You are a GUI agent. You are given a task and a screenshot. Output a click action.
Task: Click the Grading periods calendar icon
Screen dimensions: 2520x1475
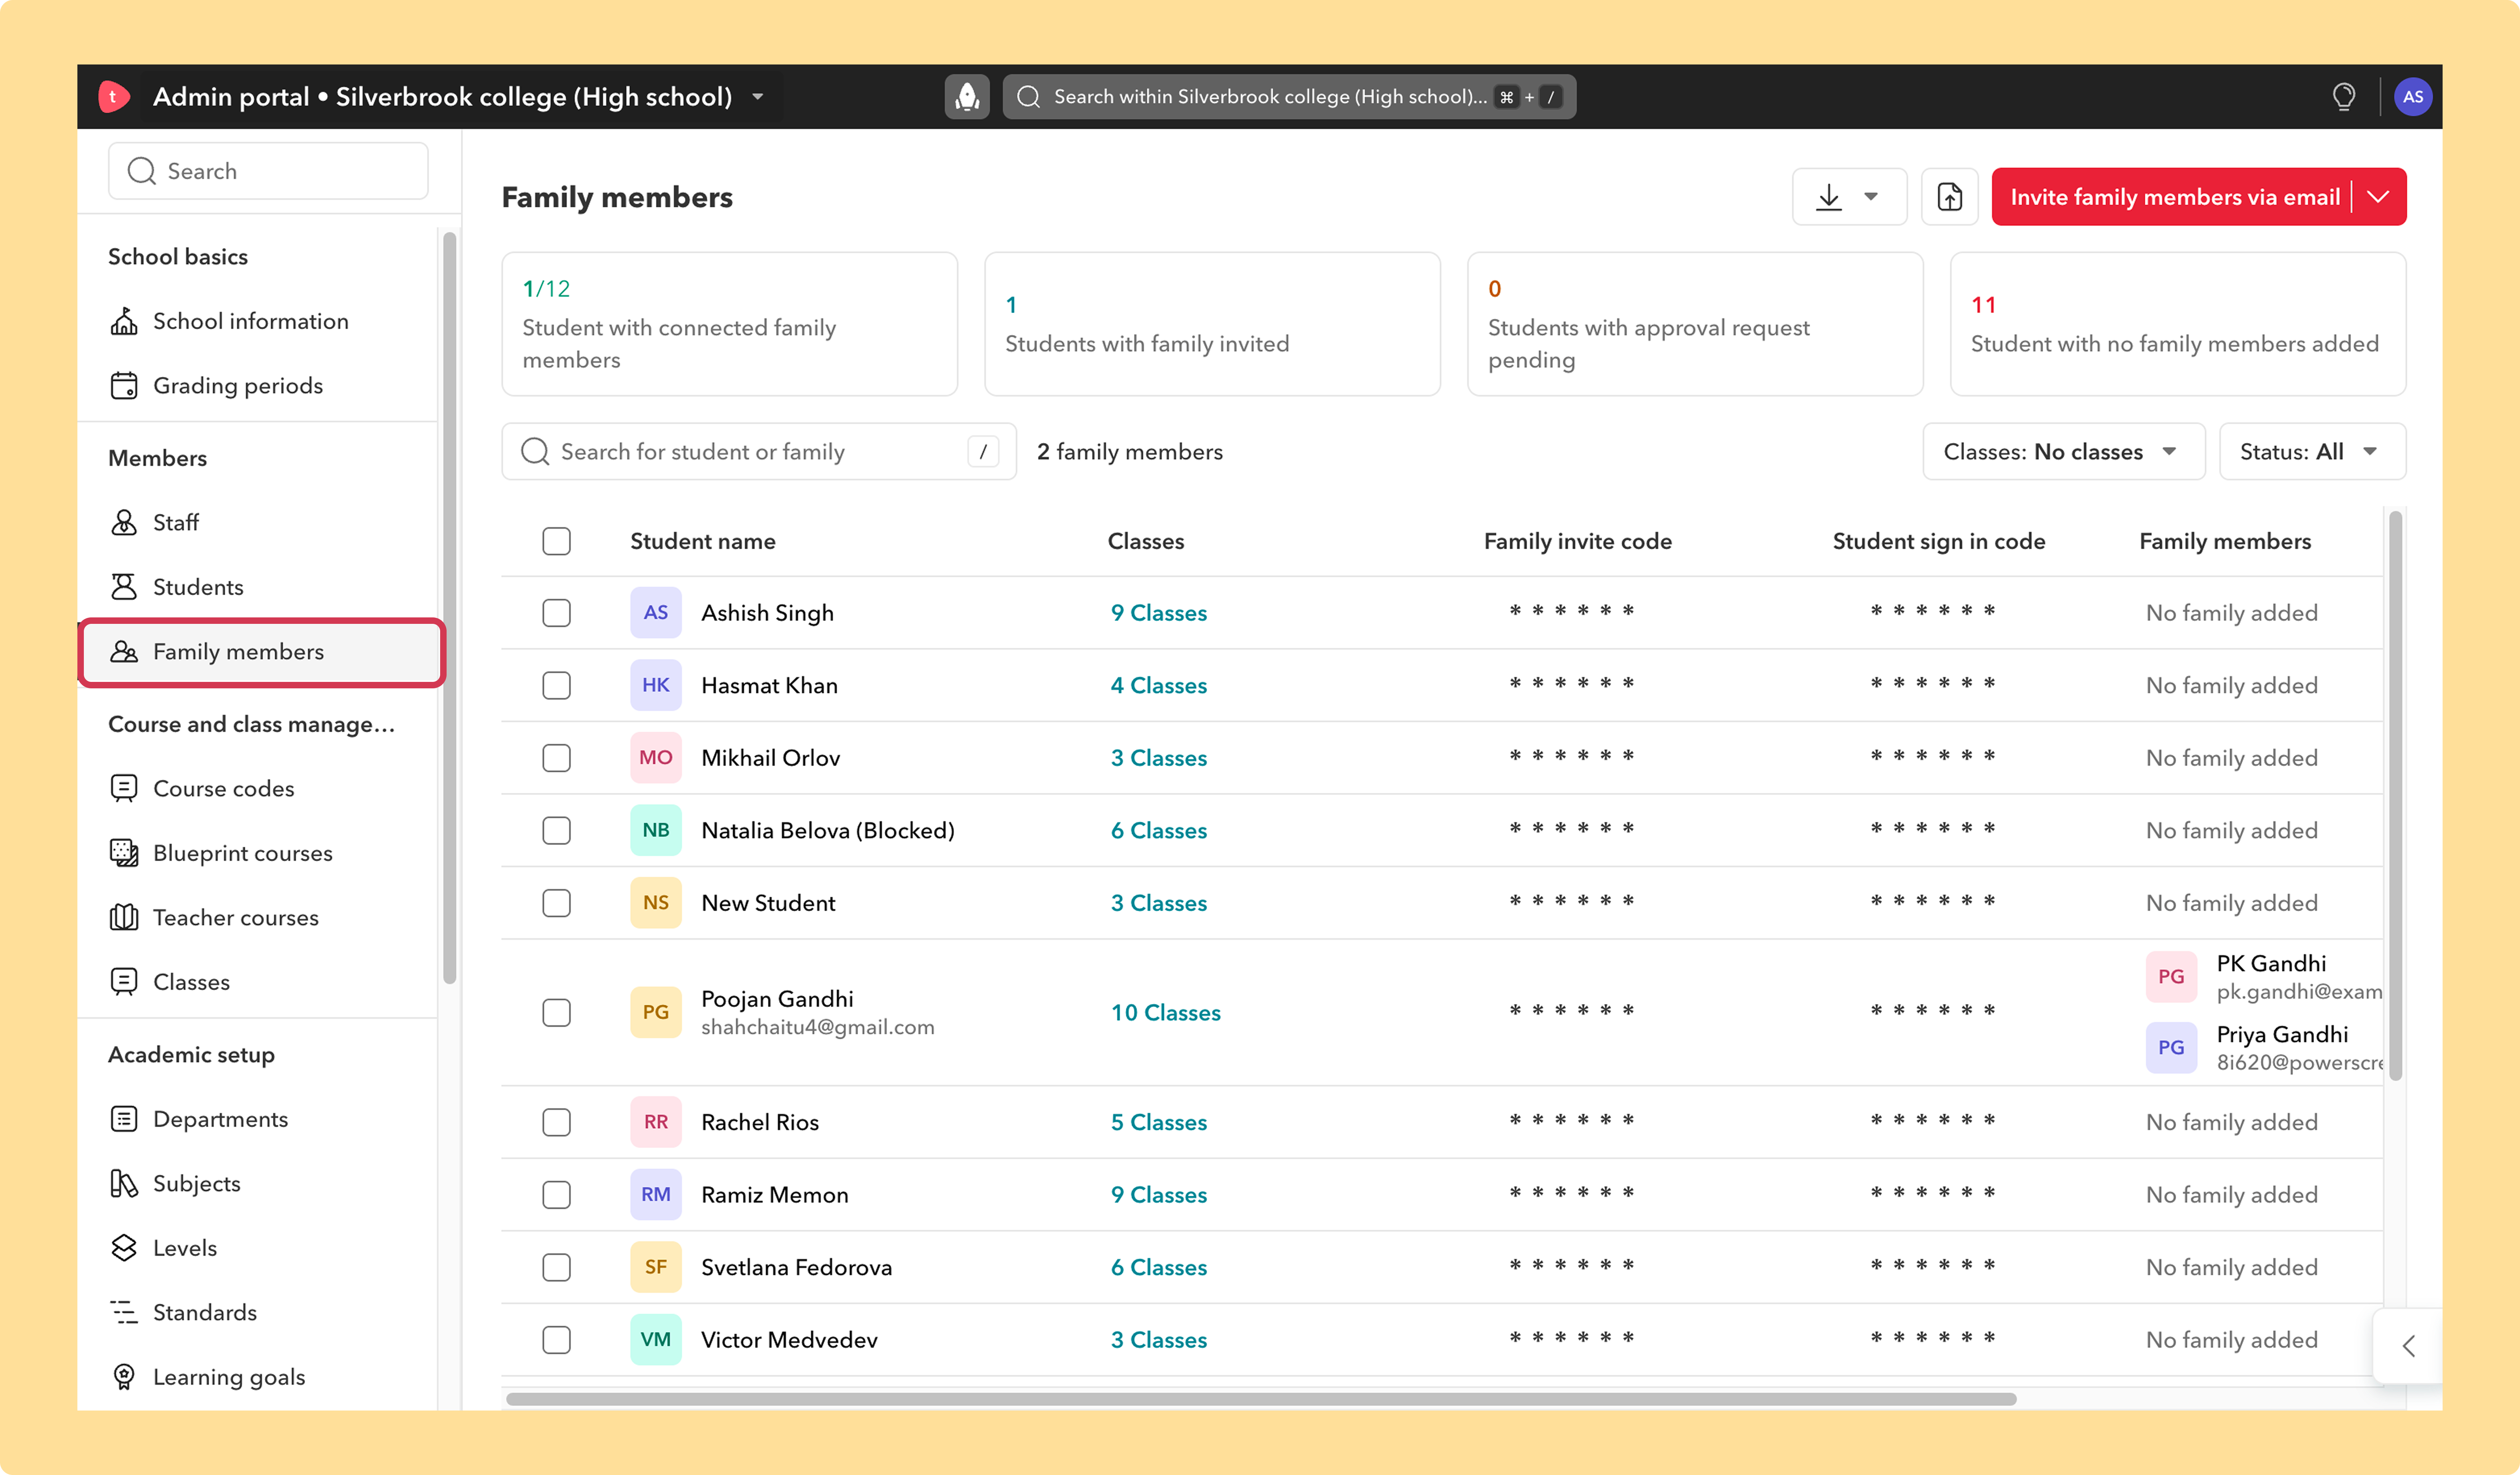point(124,386)
